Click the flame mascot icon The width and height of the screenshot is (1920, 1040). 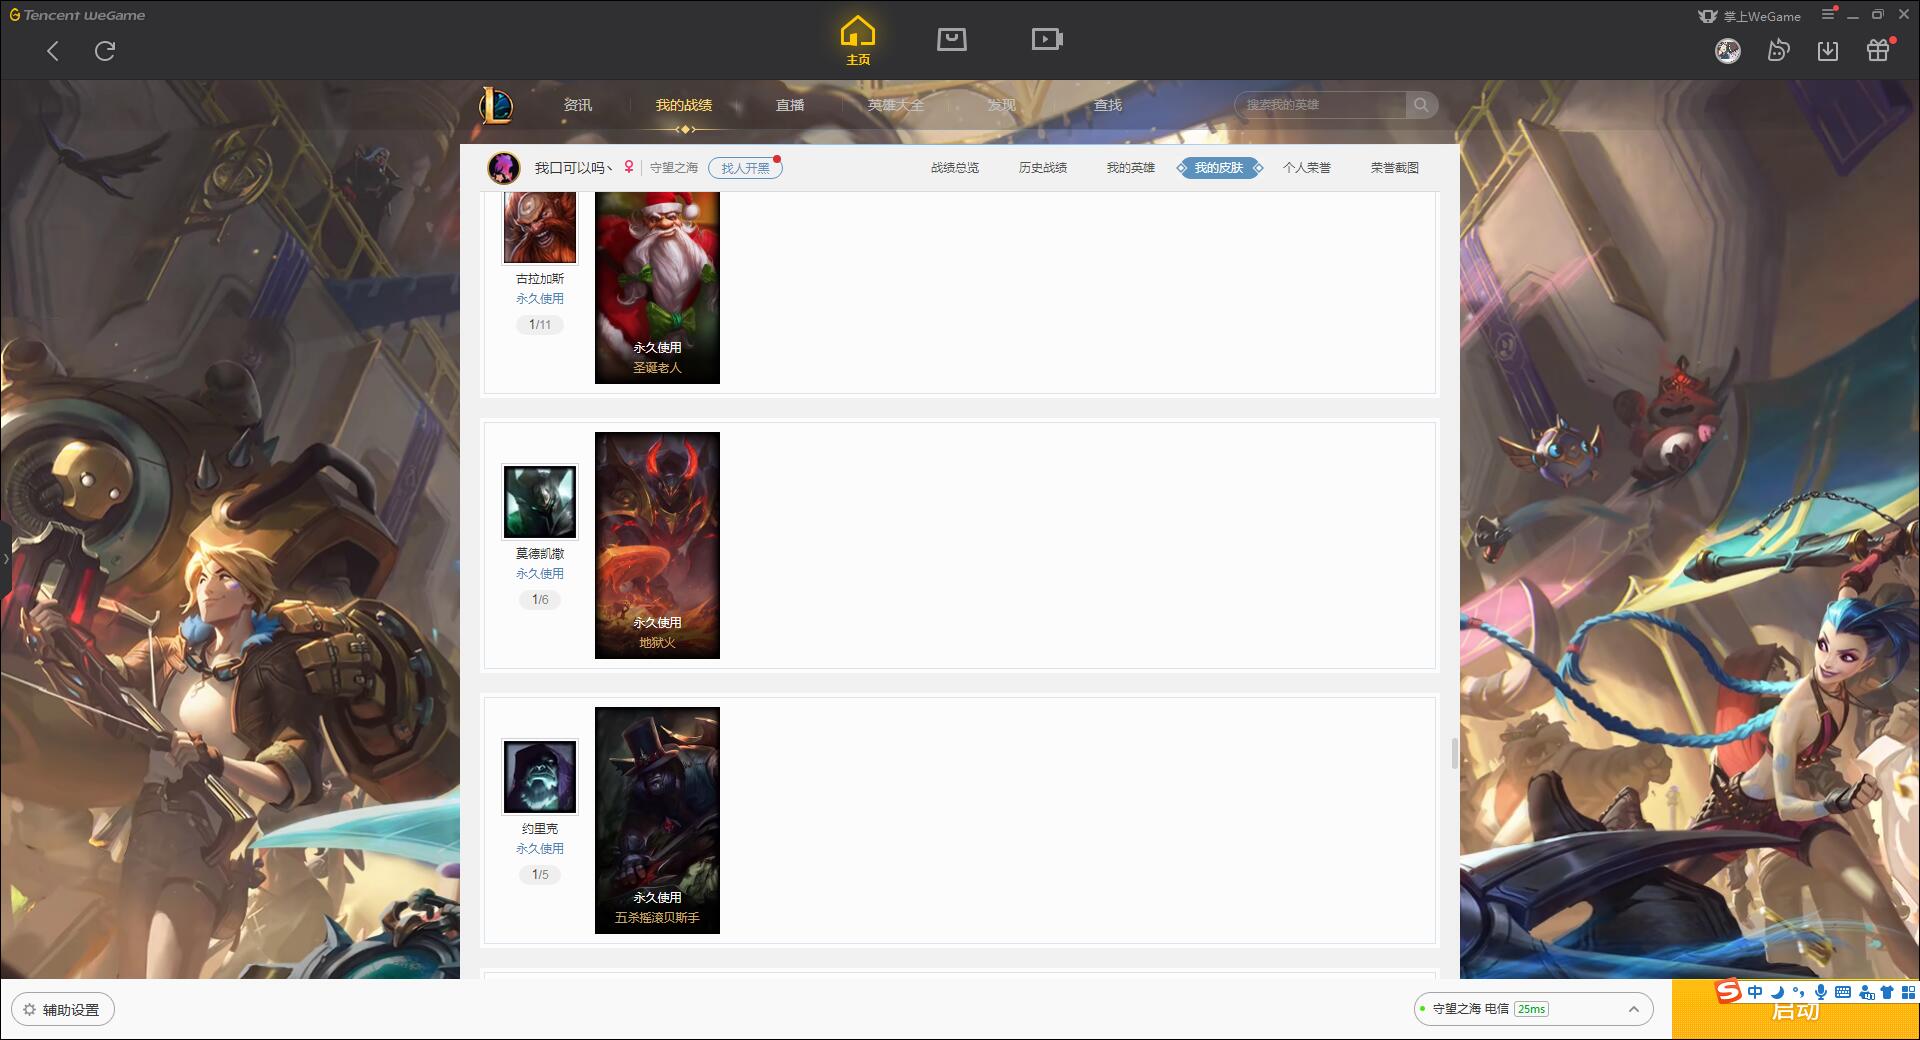1778,50
